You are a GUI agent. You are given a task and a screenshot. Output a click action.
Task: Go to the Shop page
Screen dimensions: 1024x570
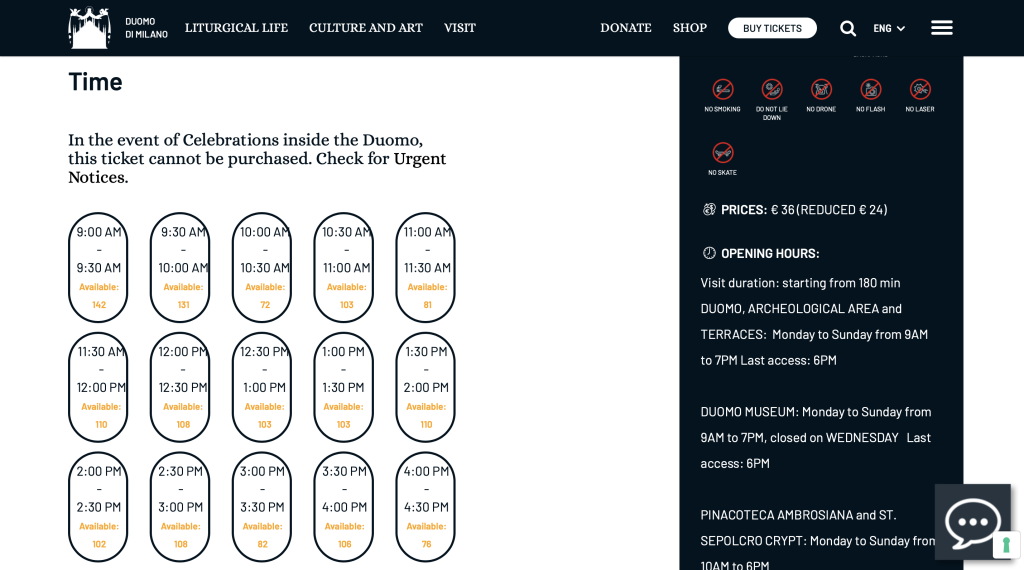(x=690, y=28)
